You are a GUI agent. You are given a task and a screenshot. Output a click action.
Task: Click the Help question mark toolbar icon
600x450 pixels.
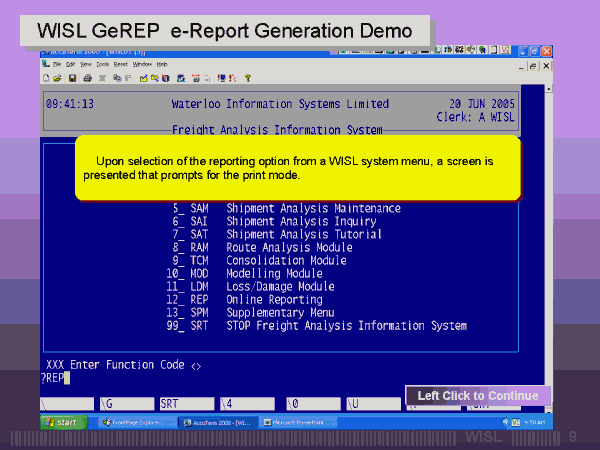coord(247,77)
